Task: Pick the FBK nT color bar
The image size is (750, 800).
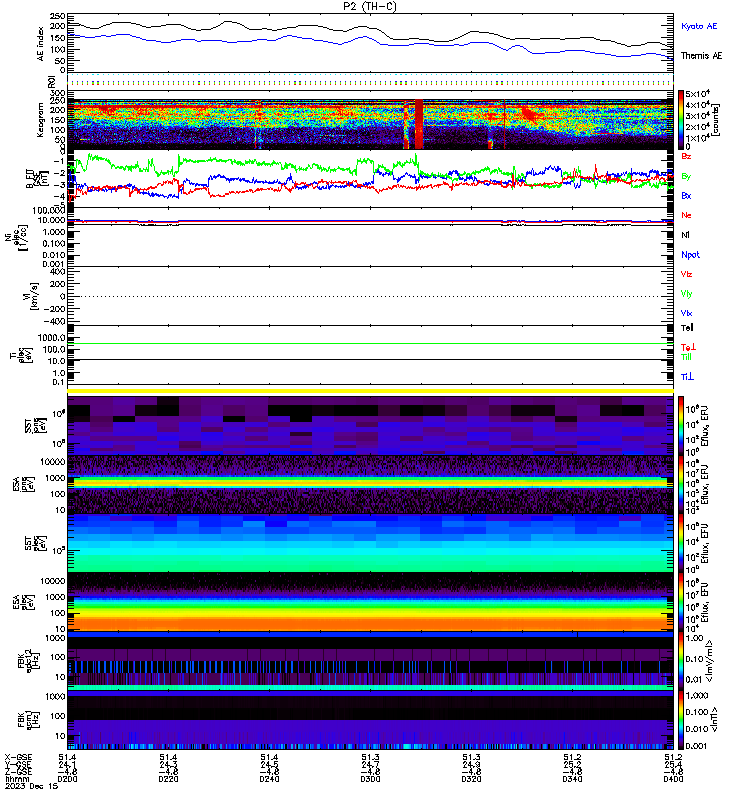Action: click(x=681, y=719)
